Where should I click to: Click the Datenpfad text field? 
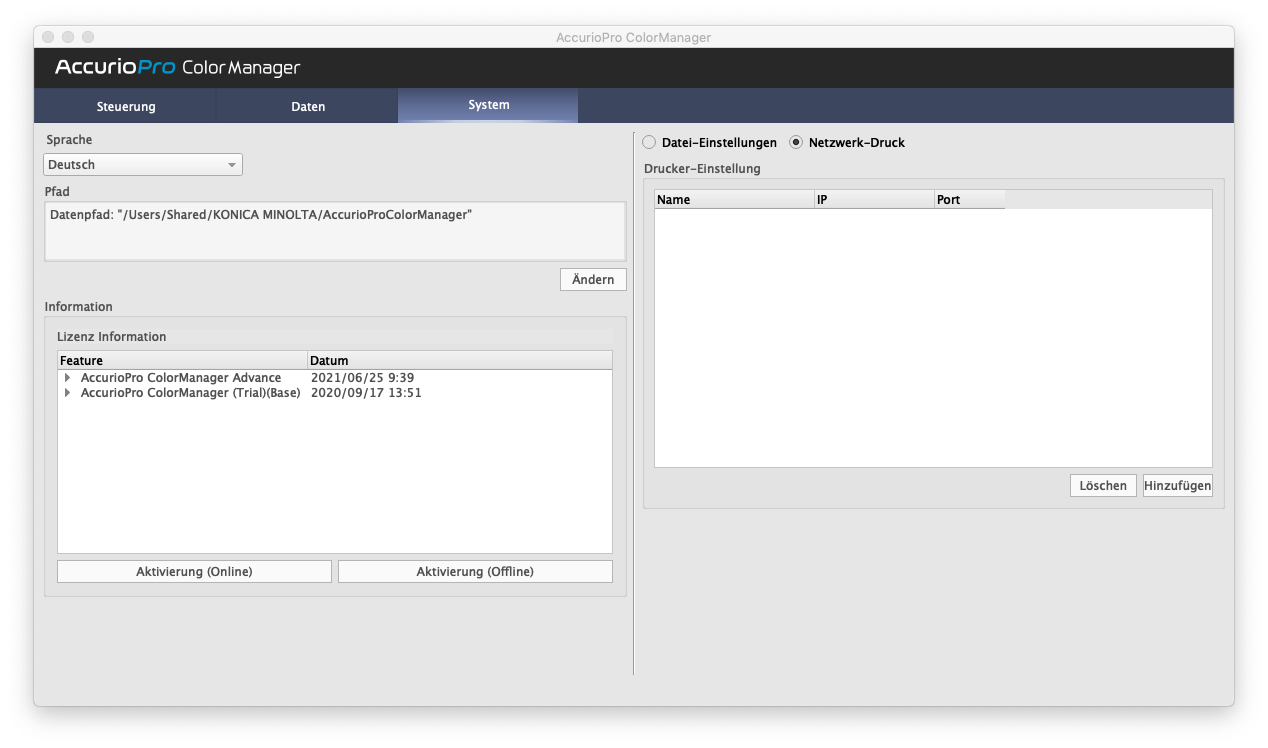pos(335,231)
